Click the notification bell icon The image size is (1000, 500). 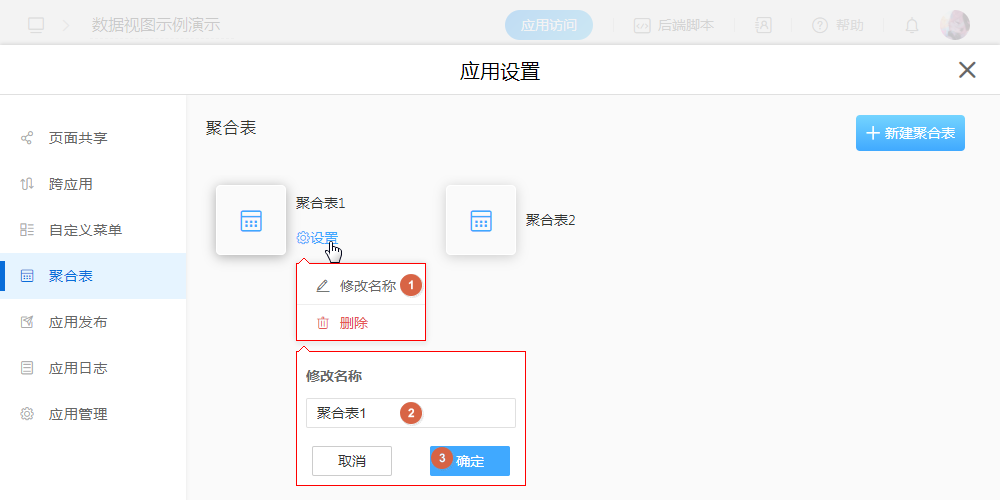[912, 26]
